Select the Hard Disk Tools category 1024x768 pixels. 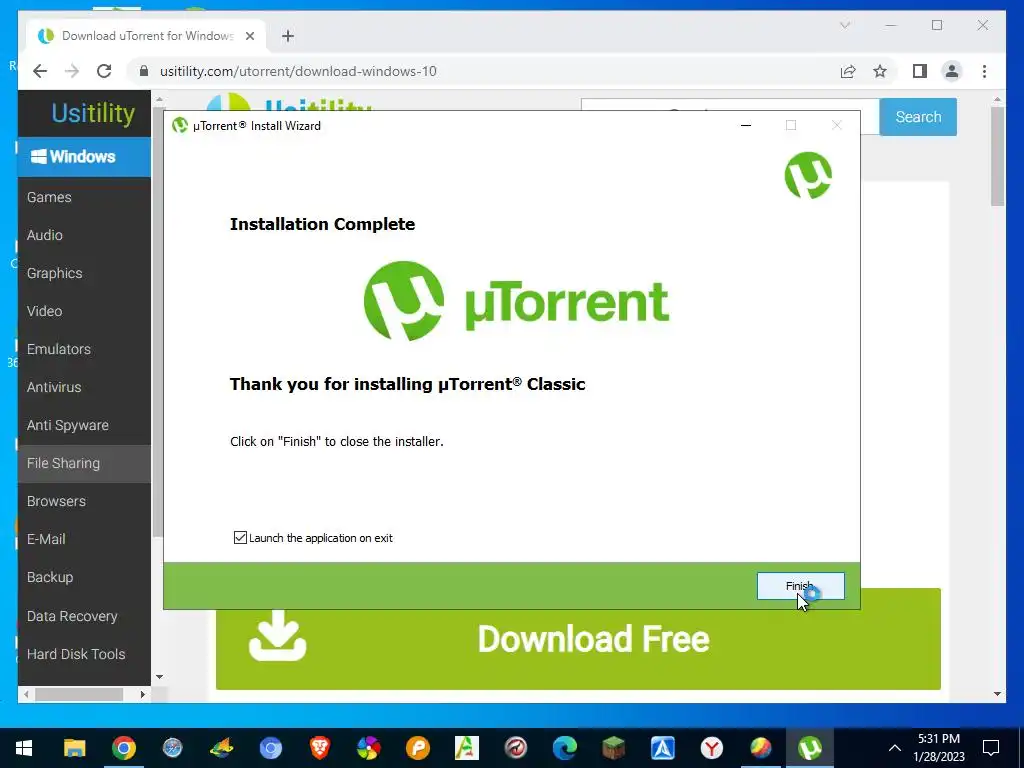pyautogui.click(x=84, y=654)
